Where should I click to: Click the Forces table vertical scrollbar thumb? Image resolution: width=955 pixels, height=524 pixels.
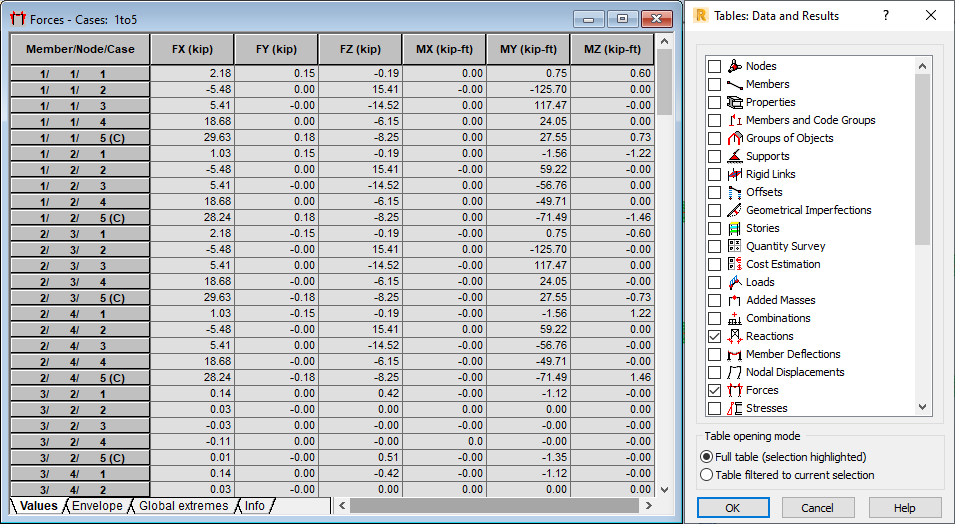pos(664,82)
